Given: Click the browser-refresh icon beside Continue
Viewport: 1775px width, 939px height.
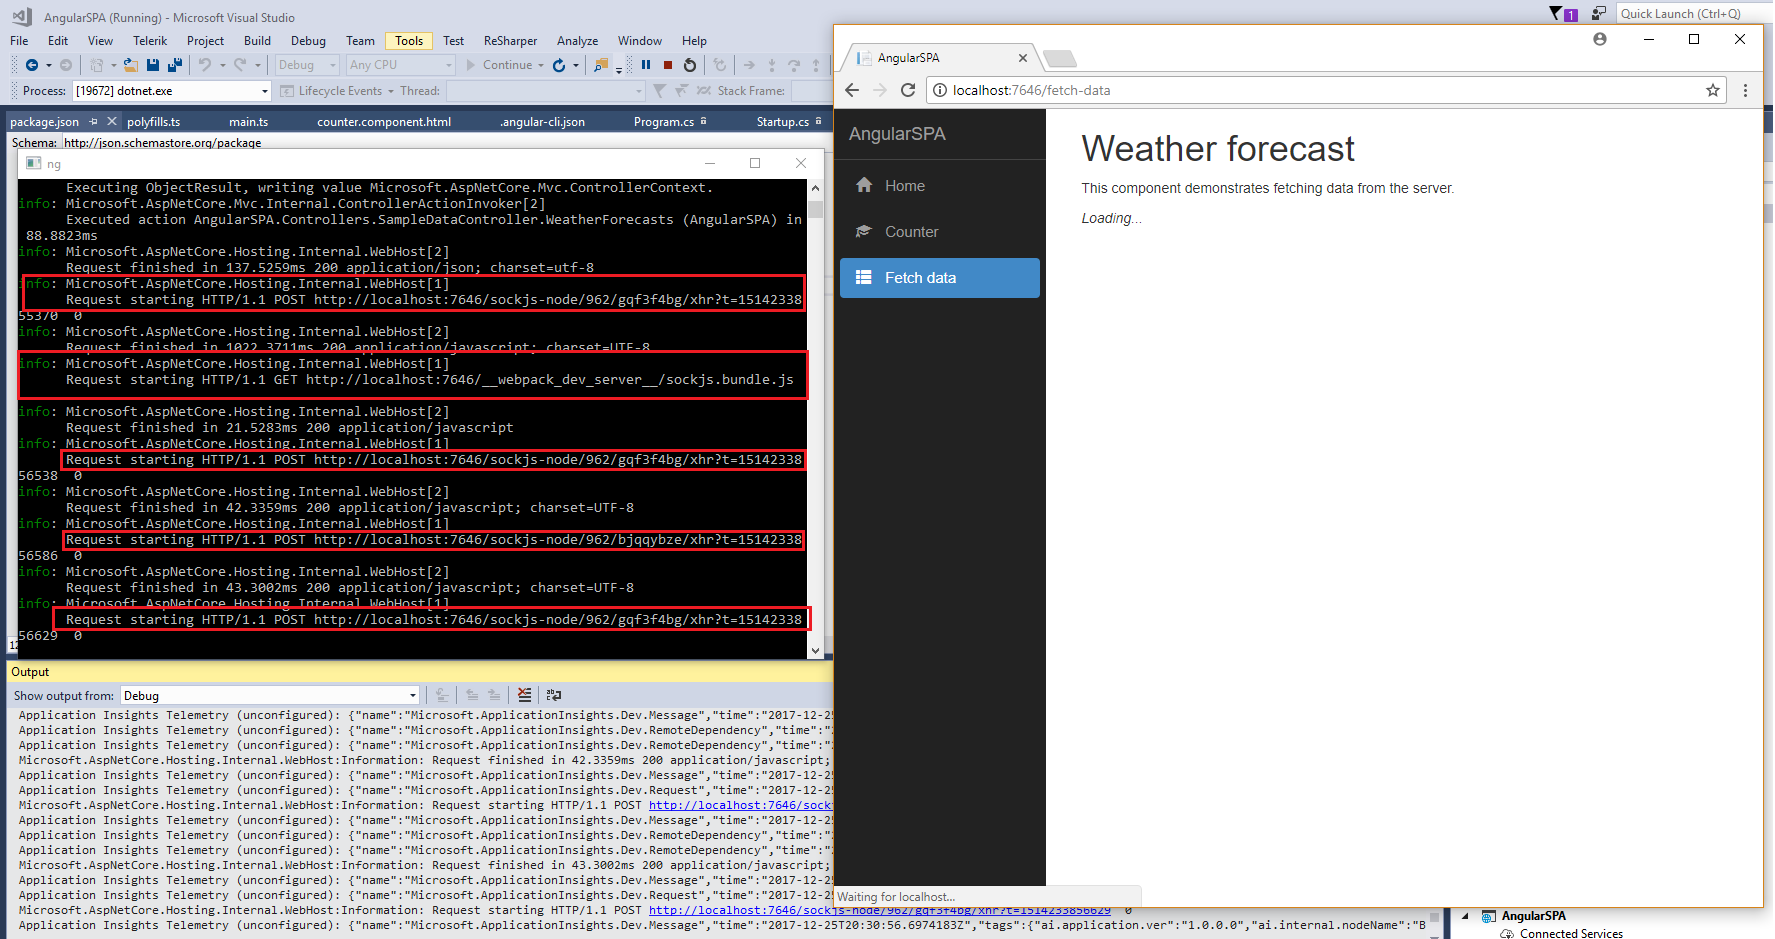Looking at the screenshot, I should point(559,65).
